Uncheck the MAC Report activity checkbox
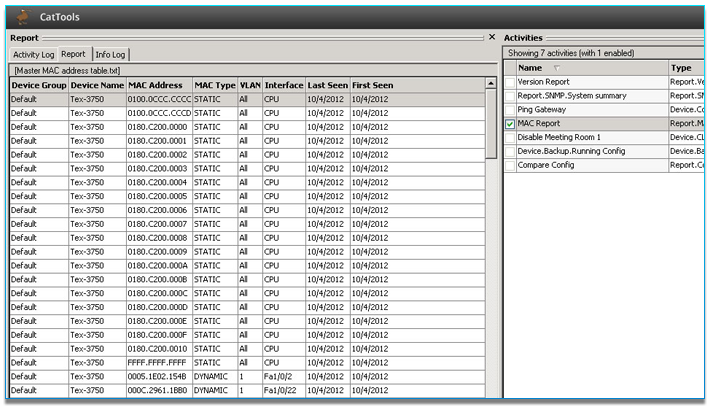This screenshot has width=710, height=410. [x=510, y=123]
